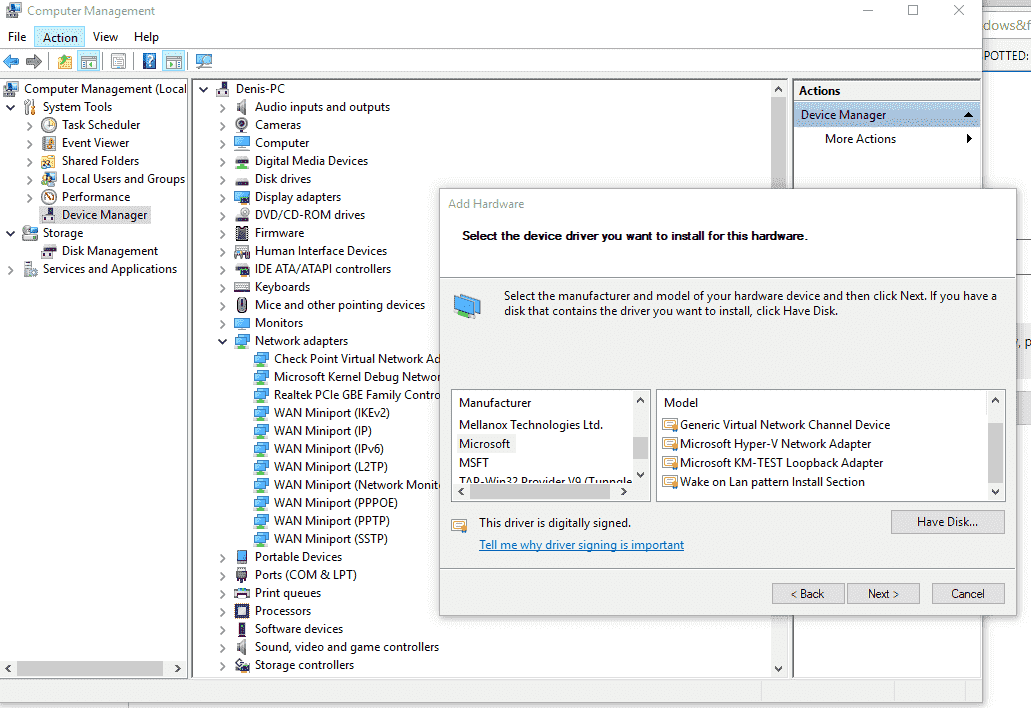
Task: Expand the Display adapters category
Action: 222,197
